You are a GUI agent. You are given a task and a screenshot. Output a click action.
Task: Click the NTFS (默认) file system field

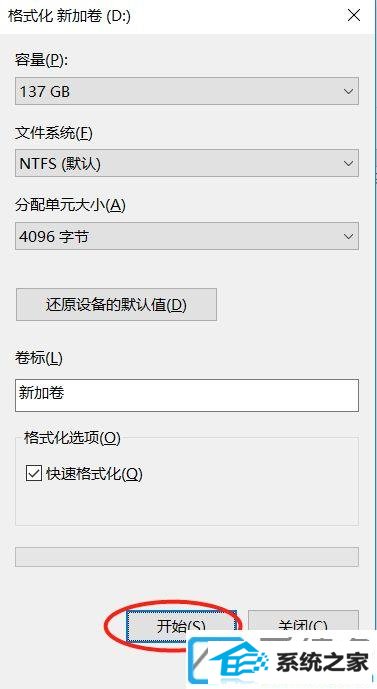(x=187, y=163)
